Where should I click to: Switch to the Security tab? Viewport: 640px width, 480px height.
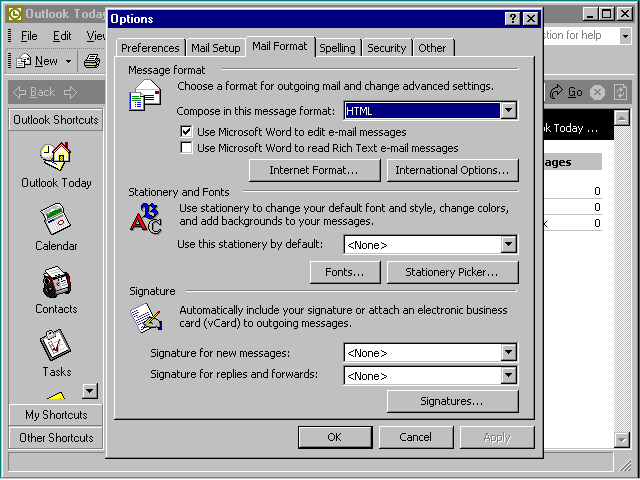(x=387, y=48)
